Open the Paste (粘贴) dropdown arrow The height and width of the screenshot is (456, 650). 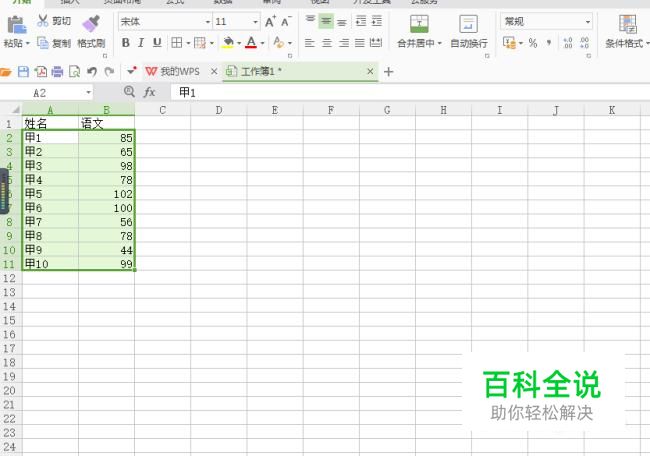(x=28, y=43)
